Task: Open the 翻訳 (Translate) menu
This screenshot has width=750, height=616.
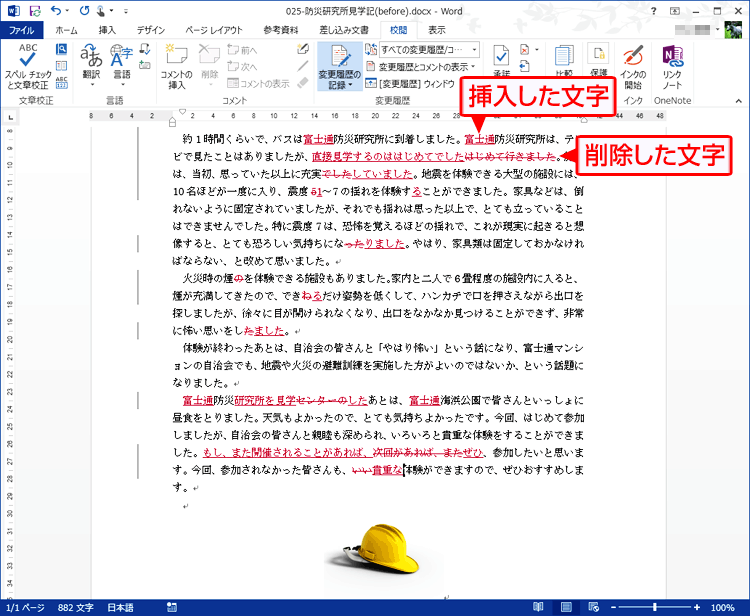Action: click(91, 66)
